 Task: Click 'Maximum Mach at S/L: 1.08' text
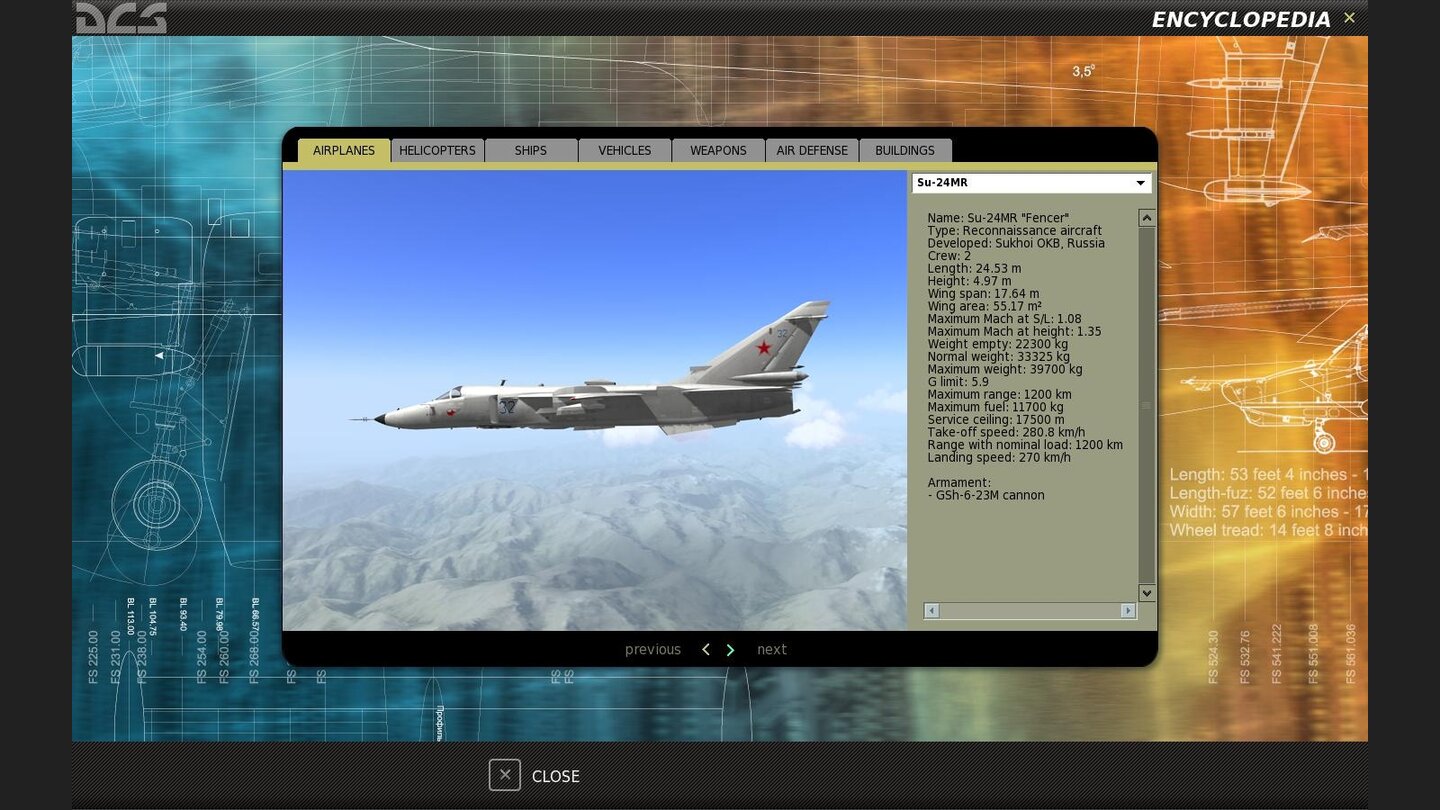(x=1004, y=319)
